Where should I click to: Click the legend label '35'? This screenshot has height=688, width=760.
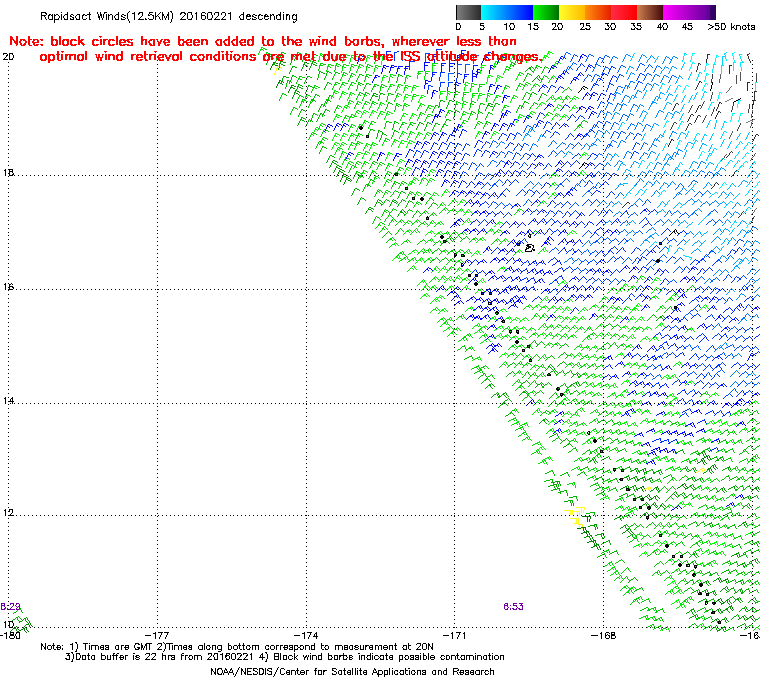[x=636, y=27]
